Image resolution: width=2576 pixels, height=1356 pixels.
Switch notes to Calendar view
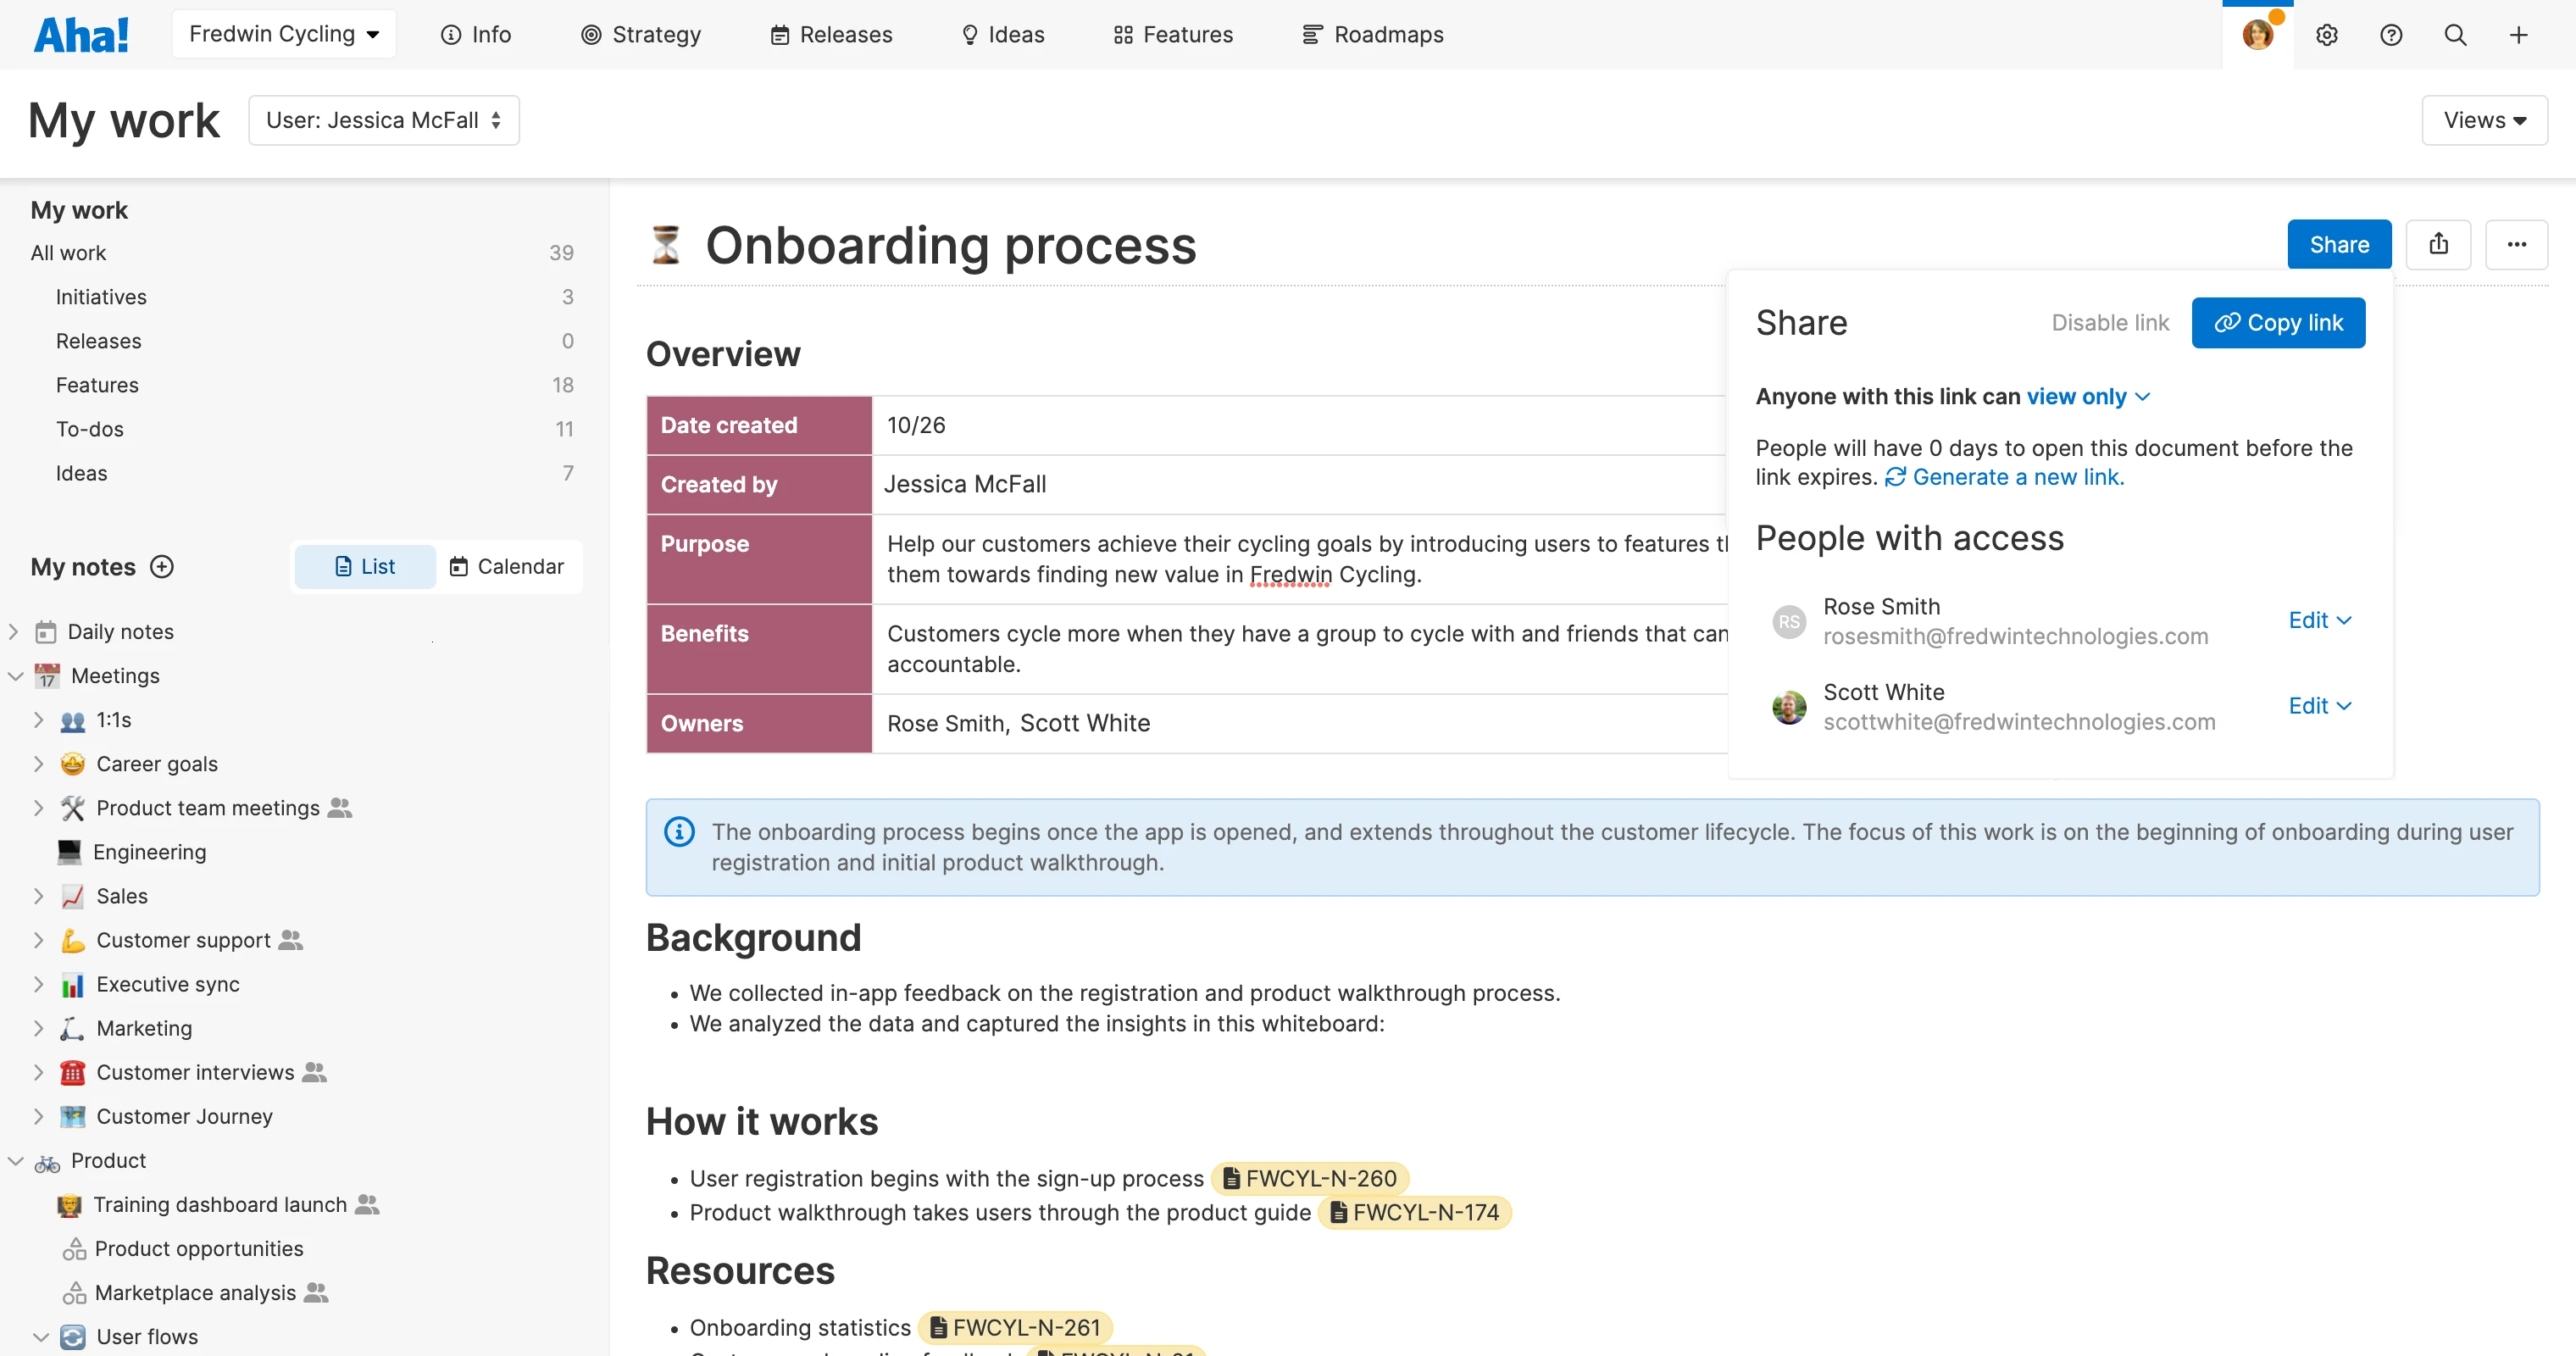pos(507,567)
